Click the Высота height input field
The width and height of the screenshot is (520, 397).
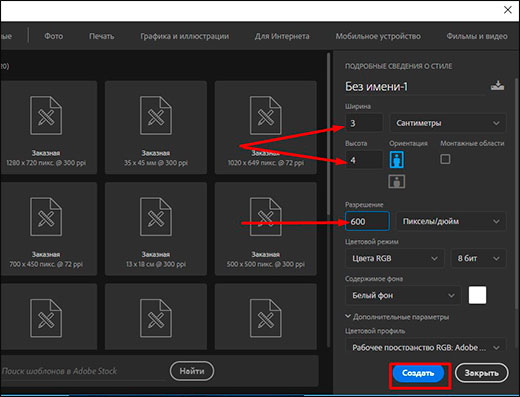pyautogui.click(x=364, y=160)
